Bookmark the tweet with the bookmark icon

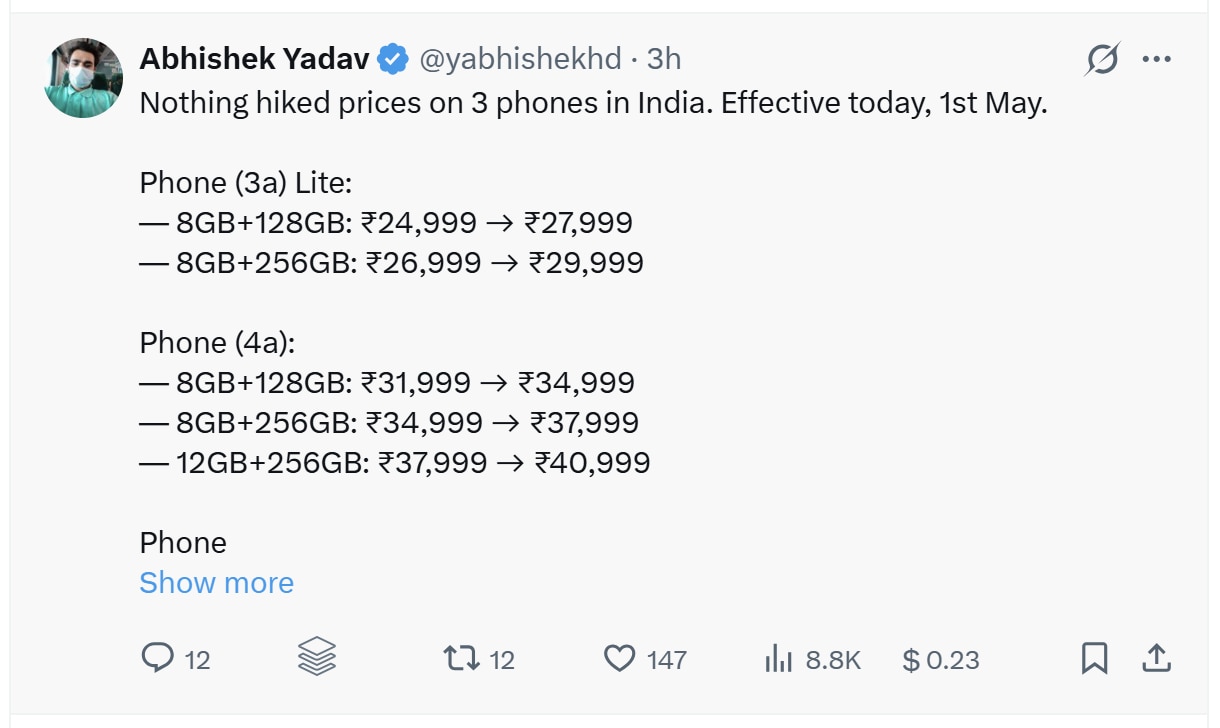coord(1095,658)
